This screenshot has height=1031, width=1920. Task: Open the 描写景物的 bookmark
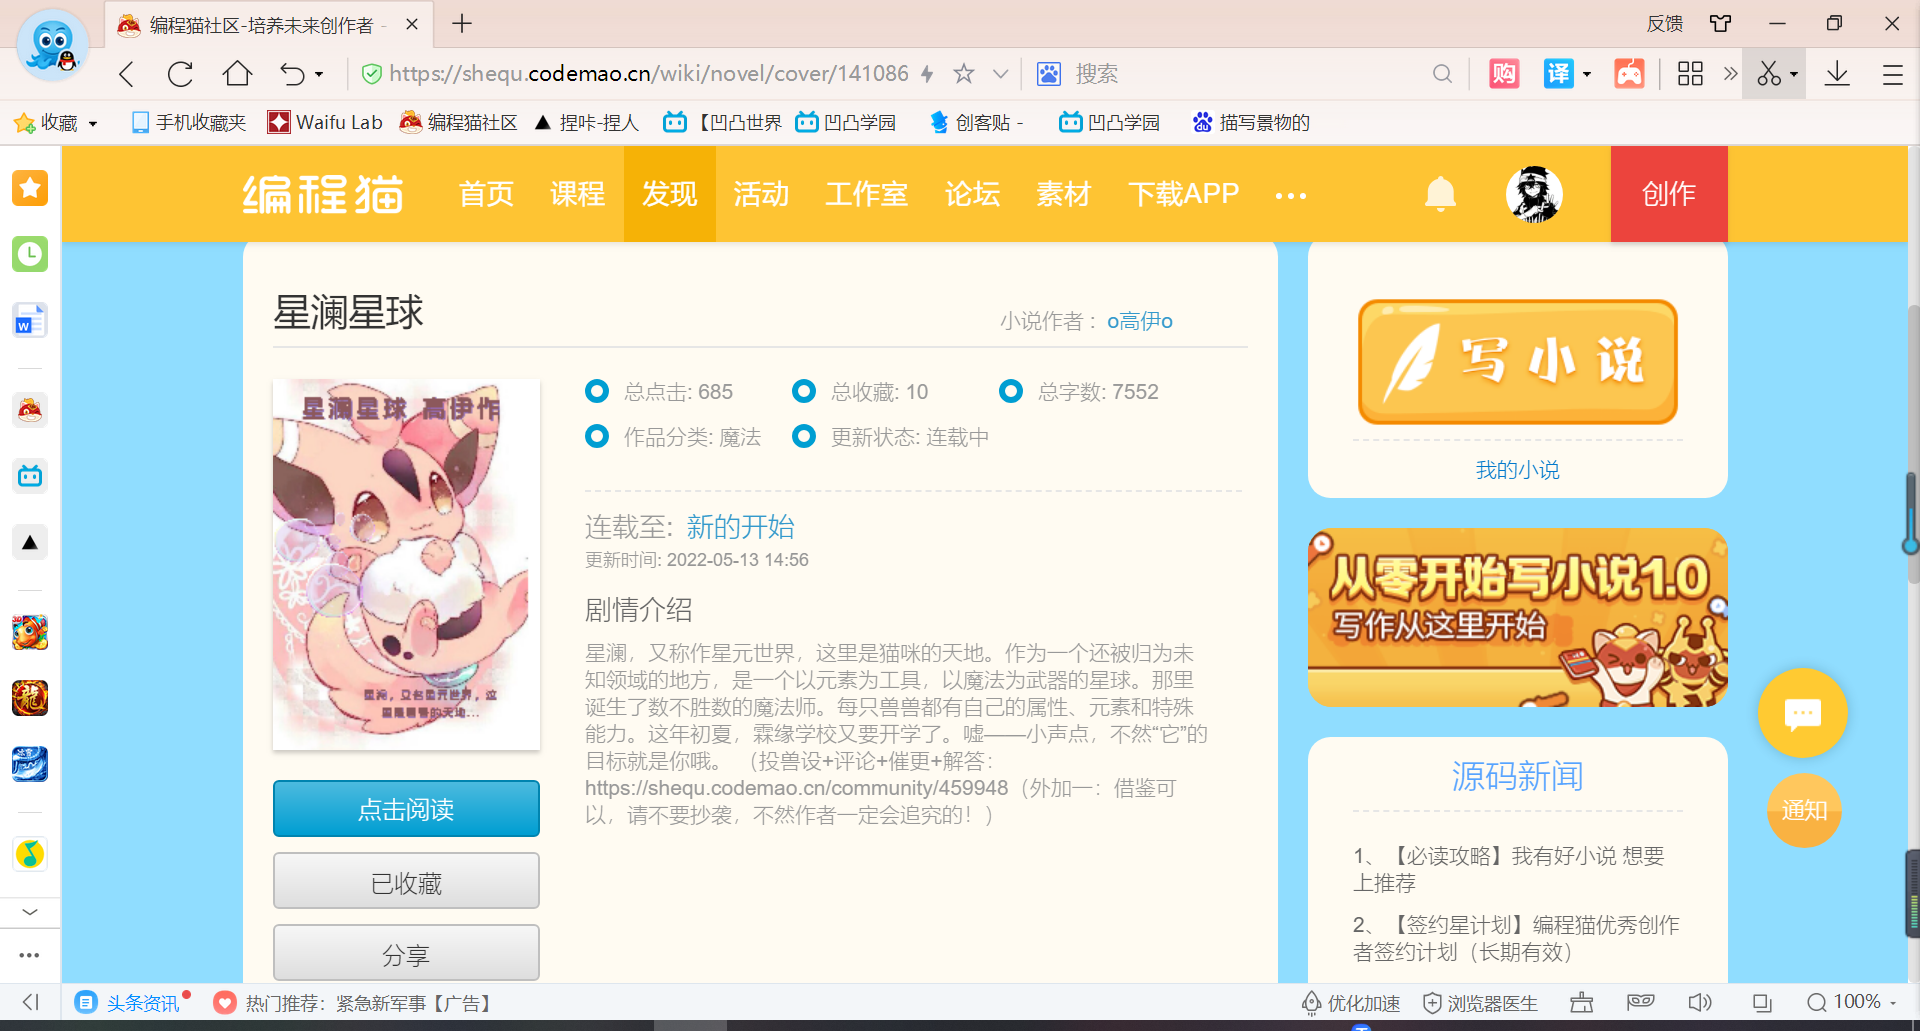click(1251, 123)
